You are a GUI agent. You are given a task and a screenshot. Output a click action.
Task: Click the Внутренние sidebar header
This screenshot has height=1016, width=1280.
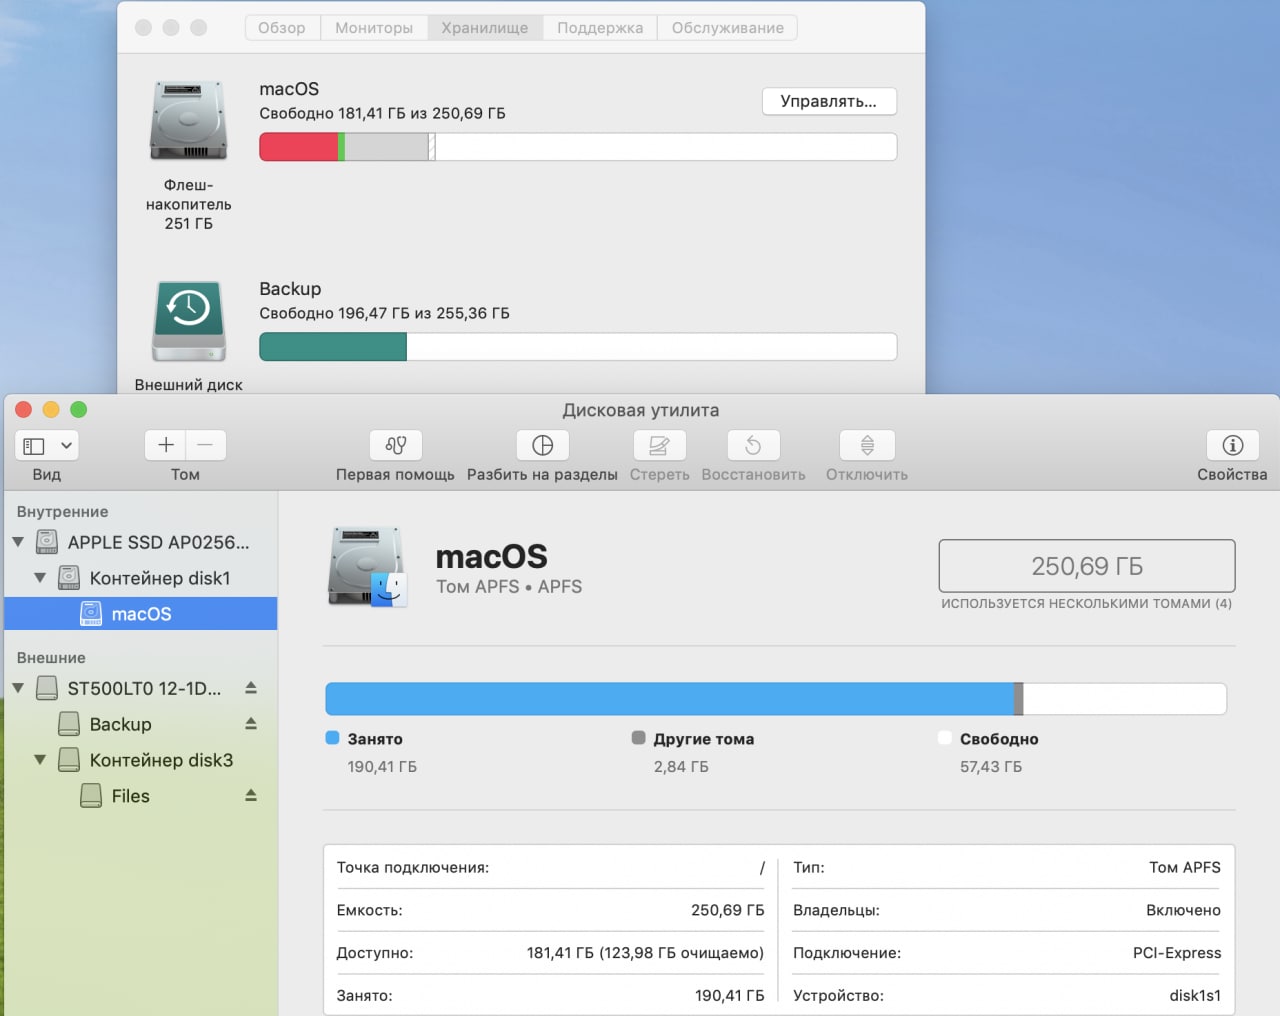coord(62,512)
